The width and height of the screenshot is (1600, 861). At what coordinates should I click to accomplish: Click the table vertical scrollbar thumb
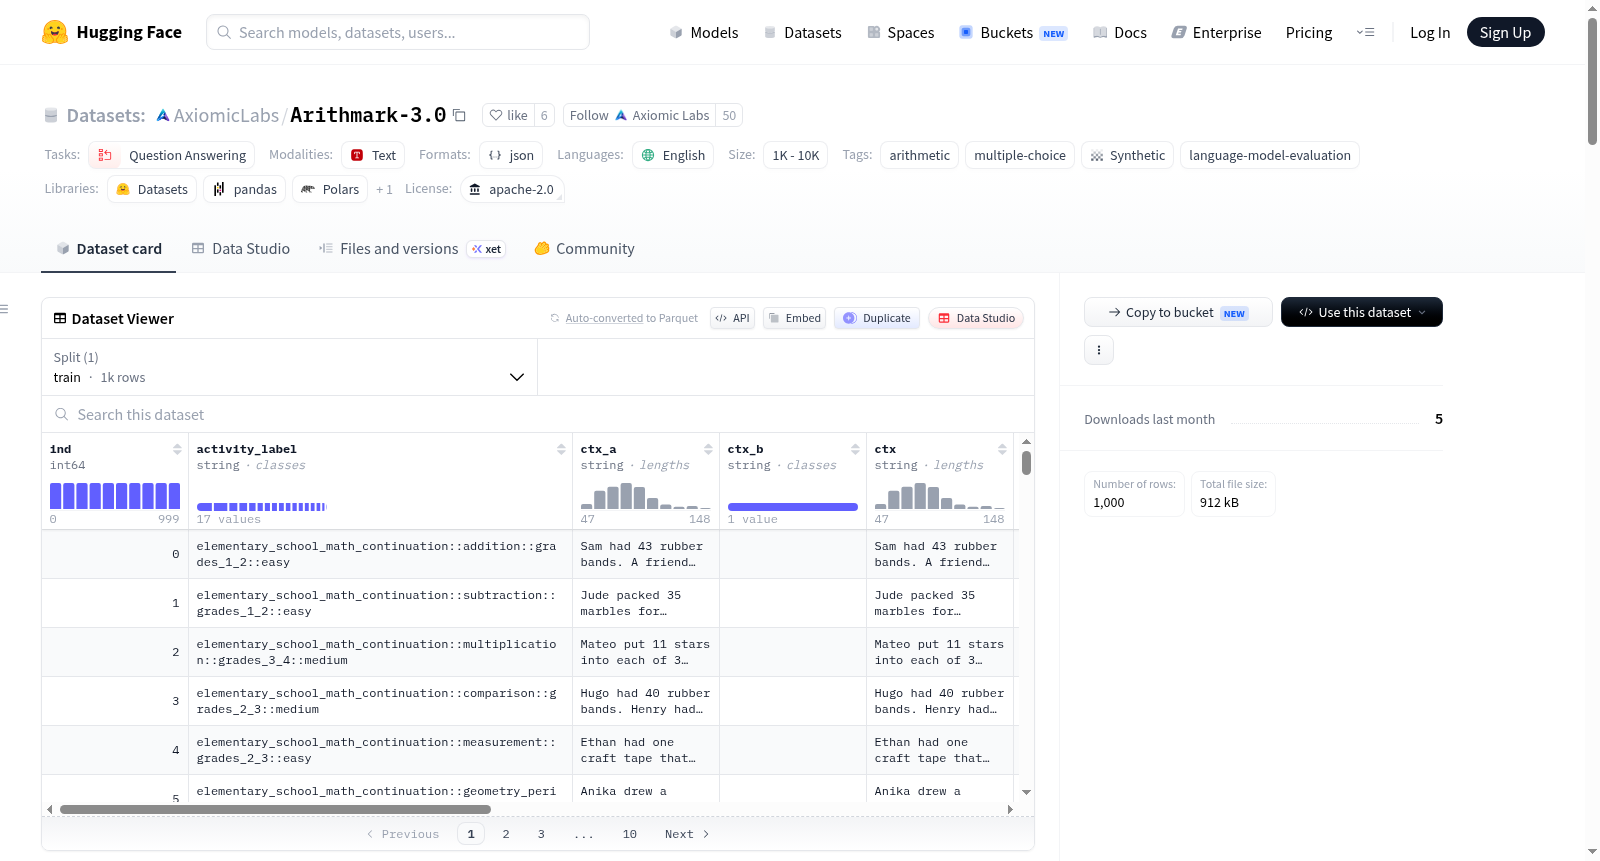click(x=1026, y=463)
